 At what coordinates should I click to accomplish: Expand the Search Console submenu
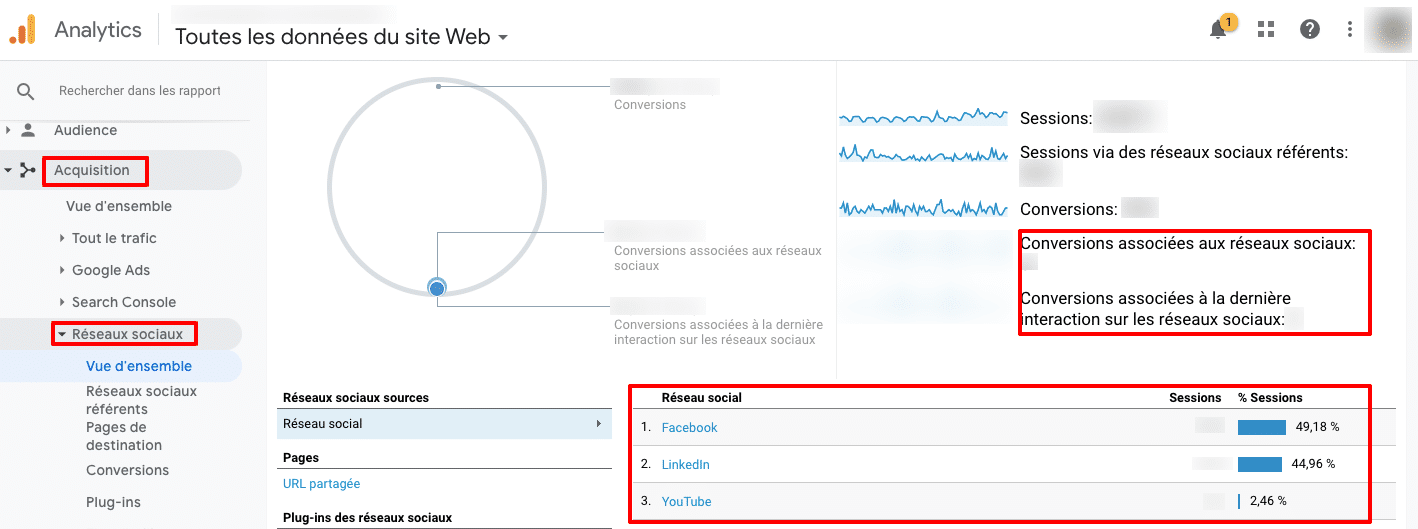point(62,302)
